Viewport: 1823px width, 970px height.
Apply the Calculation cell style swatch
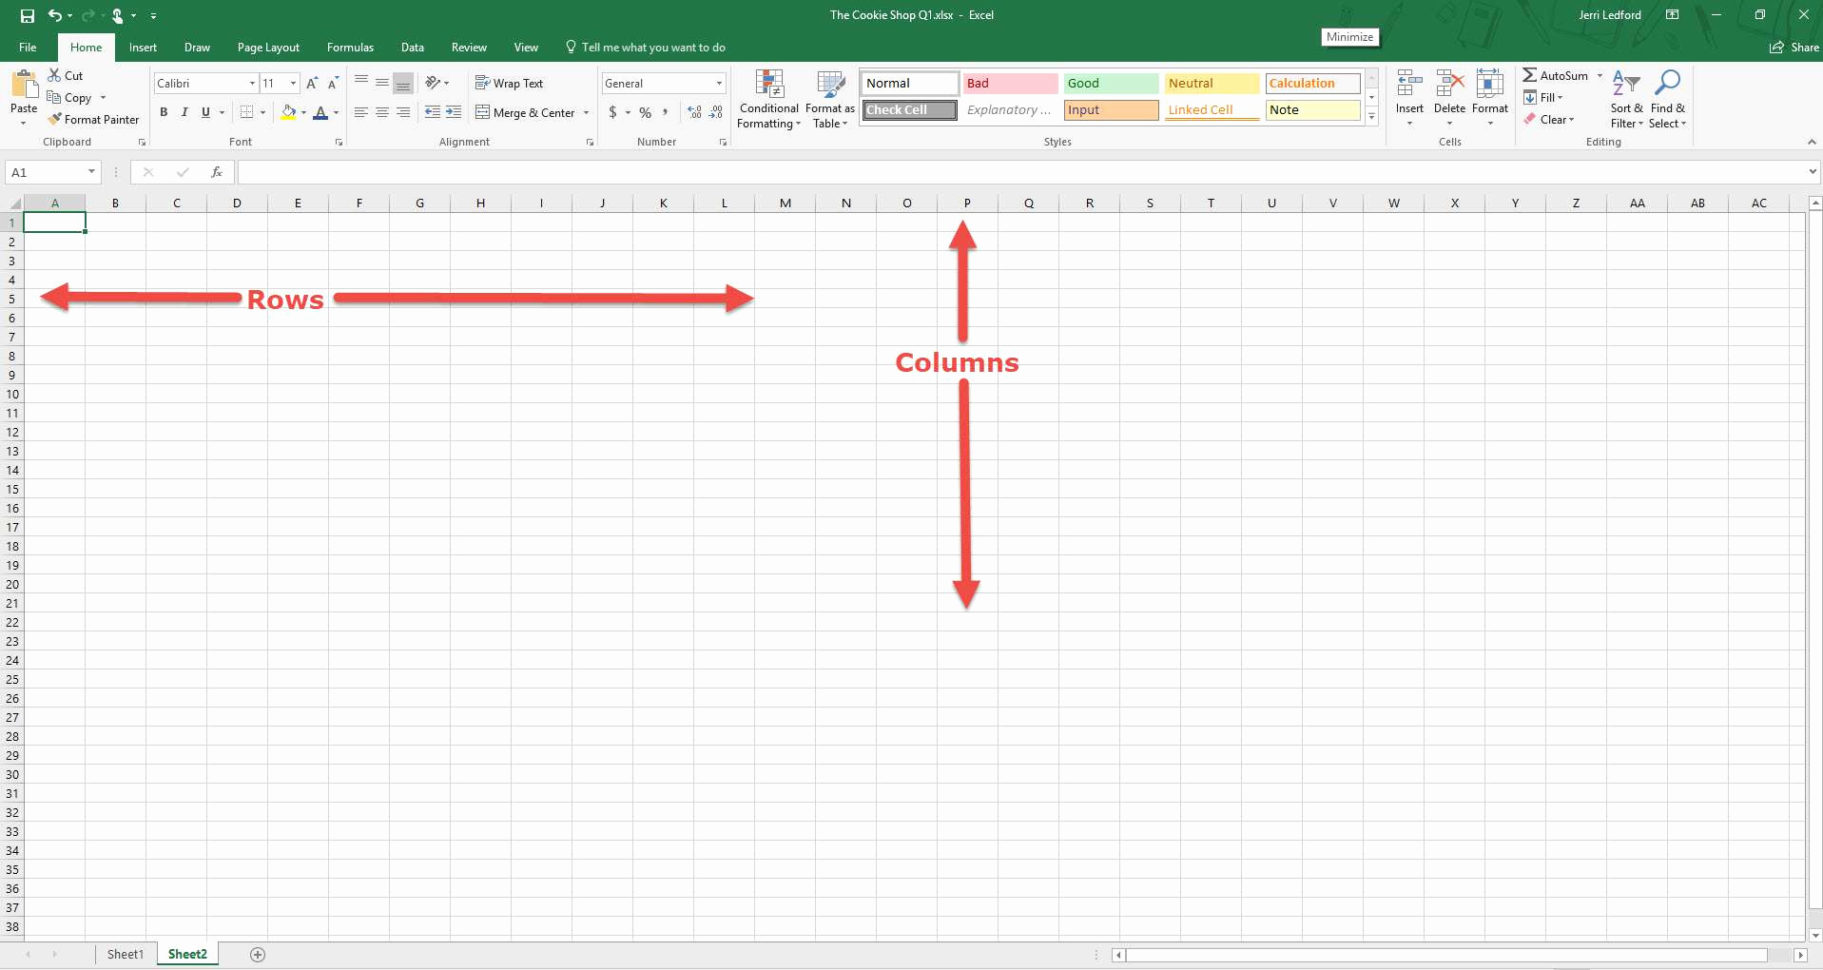1313,84
